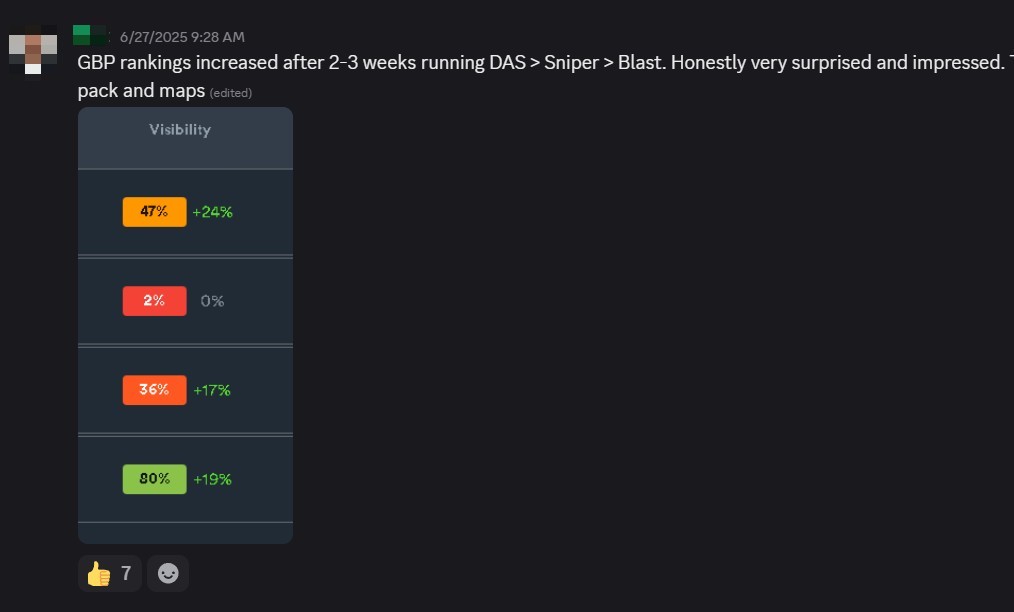Click the Visibility column header in the image

[x=180, y=129]
